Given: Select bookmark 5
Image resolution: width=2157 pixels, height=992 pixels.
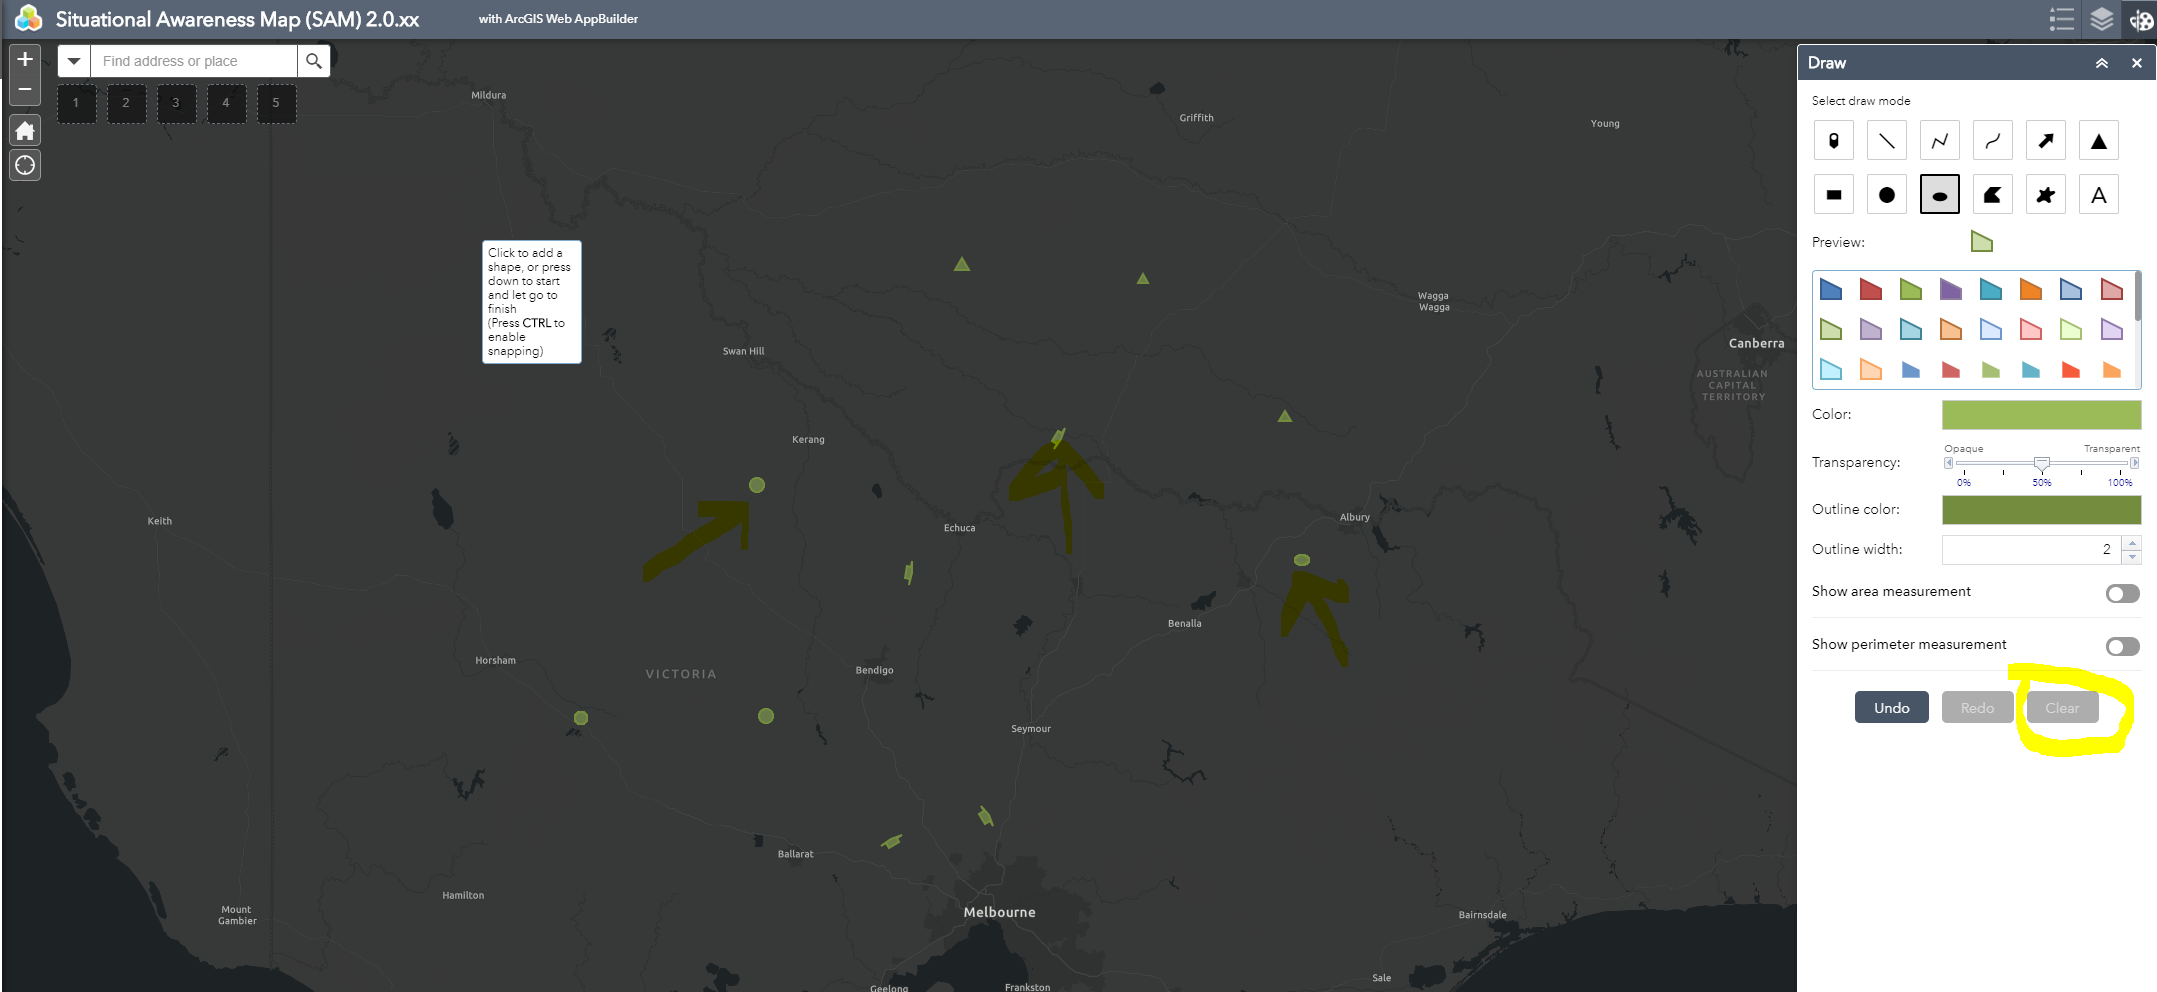Looking at the screenshot, I should [277, 103].
